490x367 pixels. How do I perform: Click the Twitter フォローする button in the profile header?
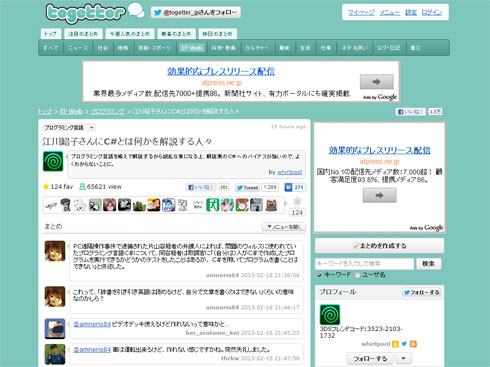point(422,292)
